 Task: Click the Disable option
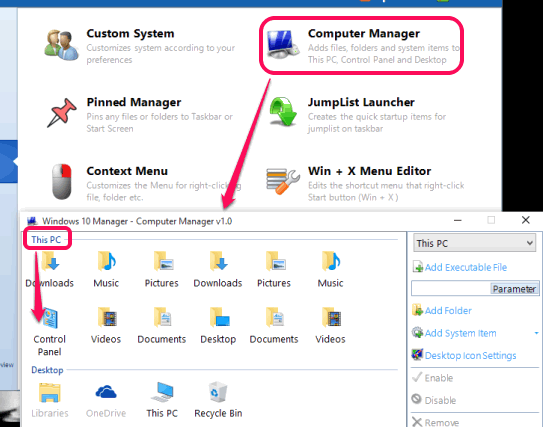click(434, 400)
